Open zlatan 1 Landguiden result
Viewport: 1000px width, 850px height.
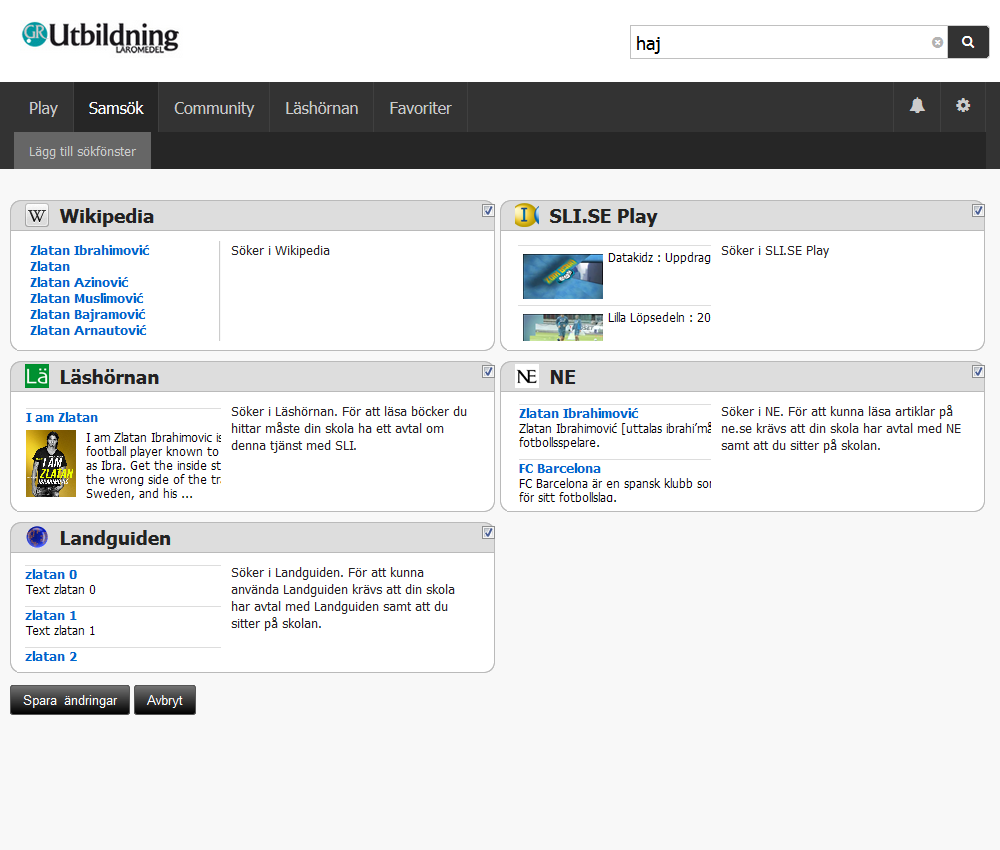[51, 615]
